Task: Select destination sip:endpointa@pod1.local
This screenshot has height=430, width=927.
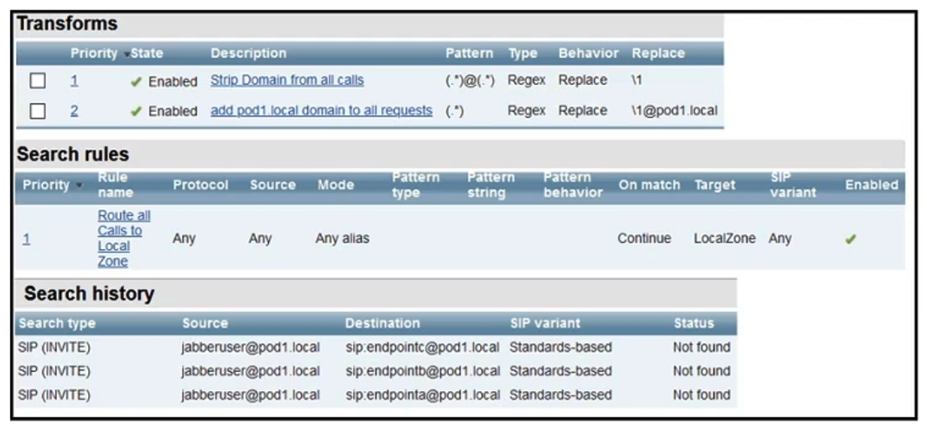Action: 423,395
